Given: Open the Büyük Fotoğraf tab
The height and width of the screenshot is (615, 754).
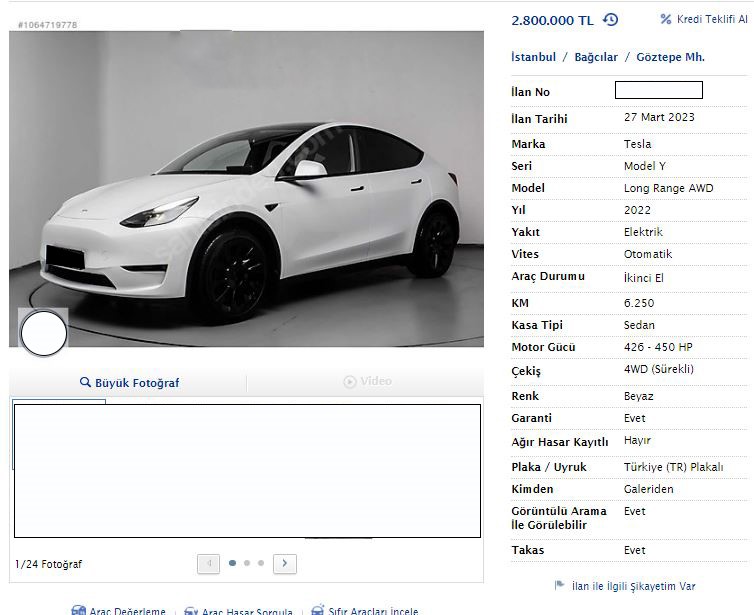Looking at the screenshot, I should pyautogui.click(x=137, y=383).
